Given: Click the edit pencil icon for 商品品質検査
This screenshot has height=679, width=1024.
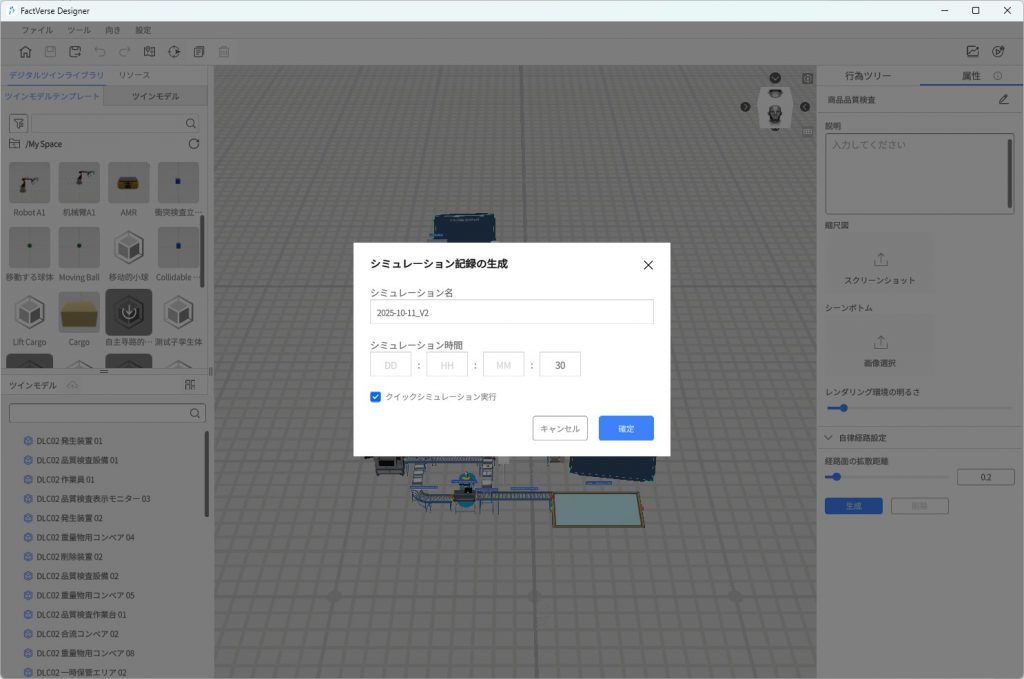Looking at the screenshot, I should tap(1003, 99).
